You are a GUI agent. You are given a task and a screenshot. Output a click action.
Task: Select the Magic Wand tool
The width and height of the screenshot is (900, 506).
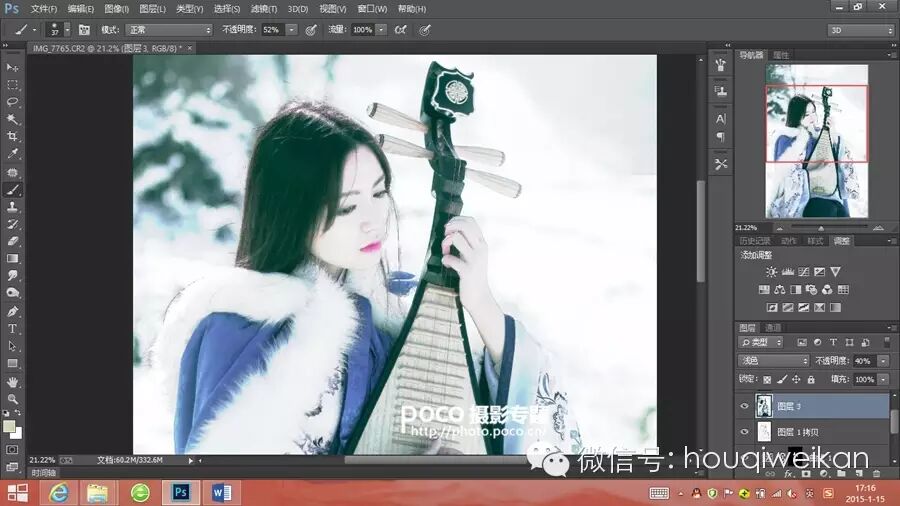click(12, 119)
